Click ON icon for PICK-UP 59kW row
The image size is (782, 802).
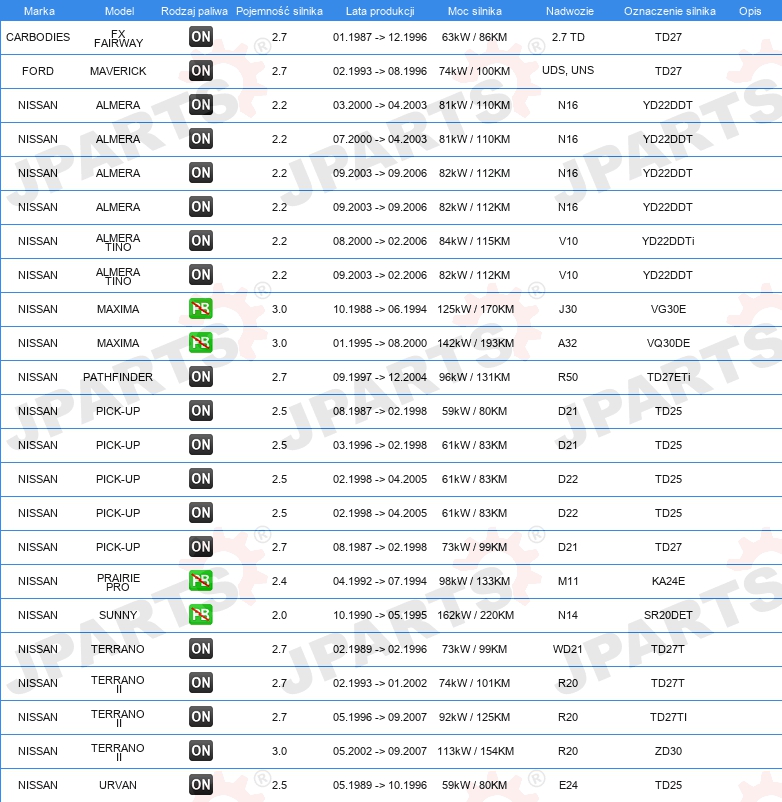point(200,411)
